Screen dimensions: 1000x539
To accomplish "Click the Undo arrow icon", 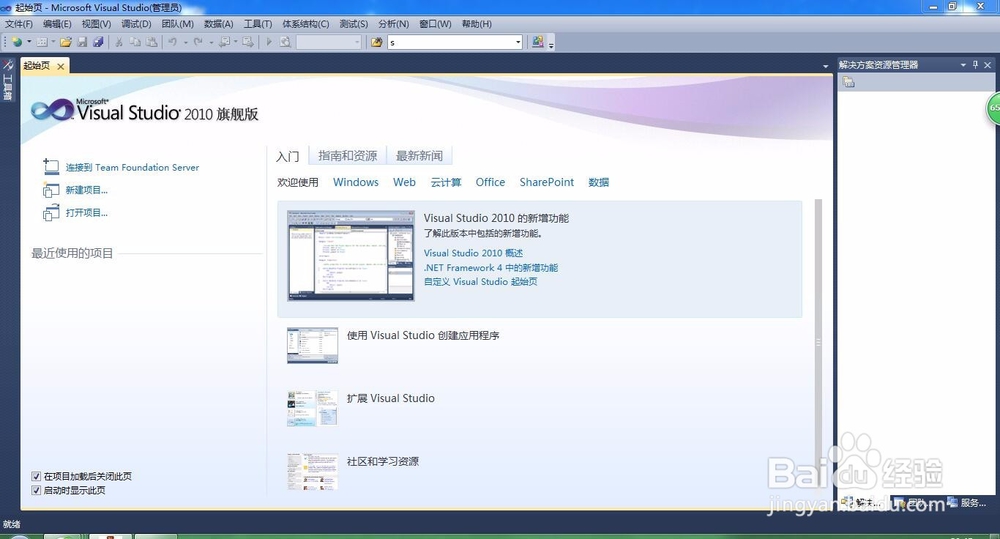I will [x=173, y=42].
